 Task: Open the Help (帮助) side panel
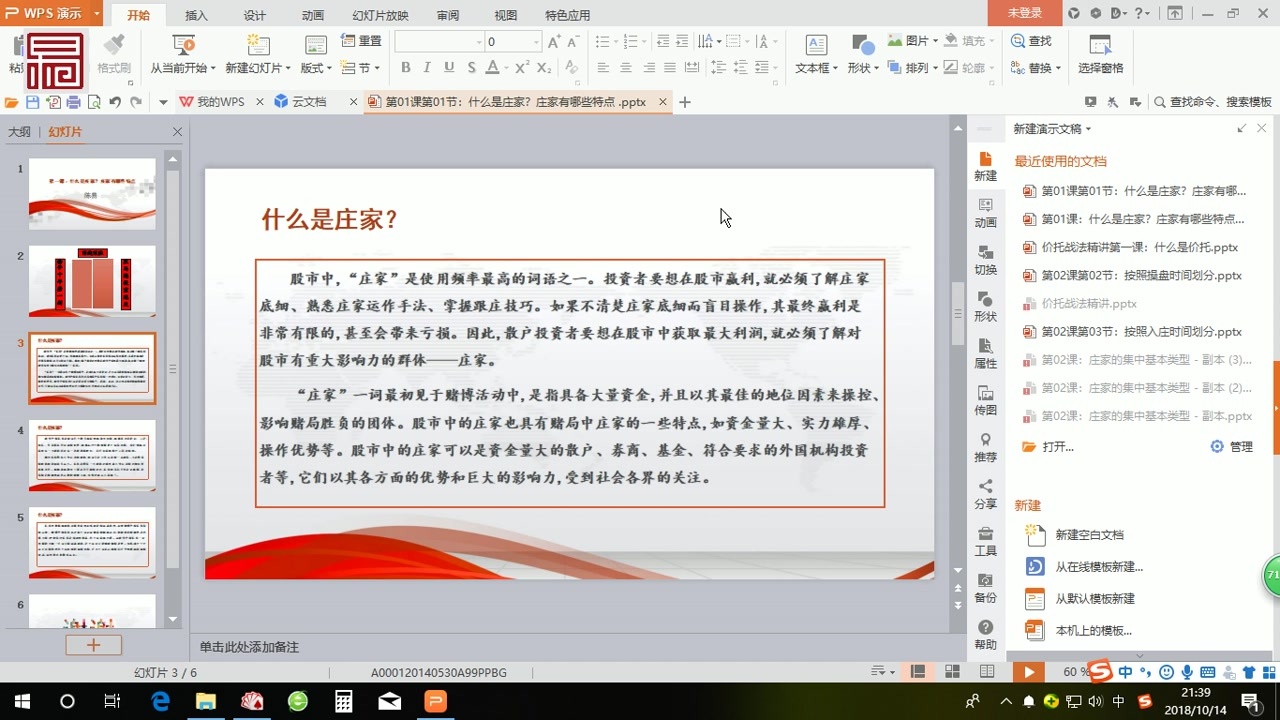point(985,634)
